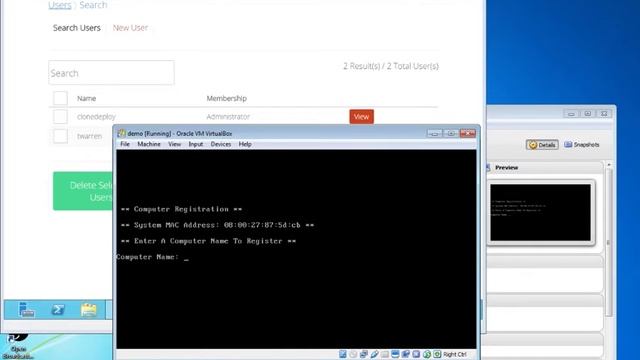Minimize the demo VirtualBox window
The image size is (640, 360).
point(435,133)
